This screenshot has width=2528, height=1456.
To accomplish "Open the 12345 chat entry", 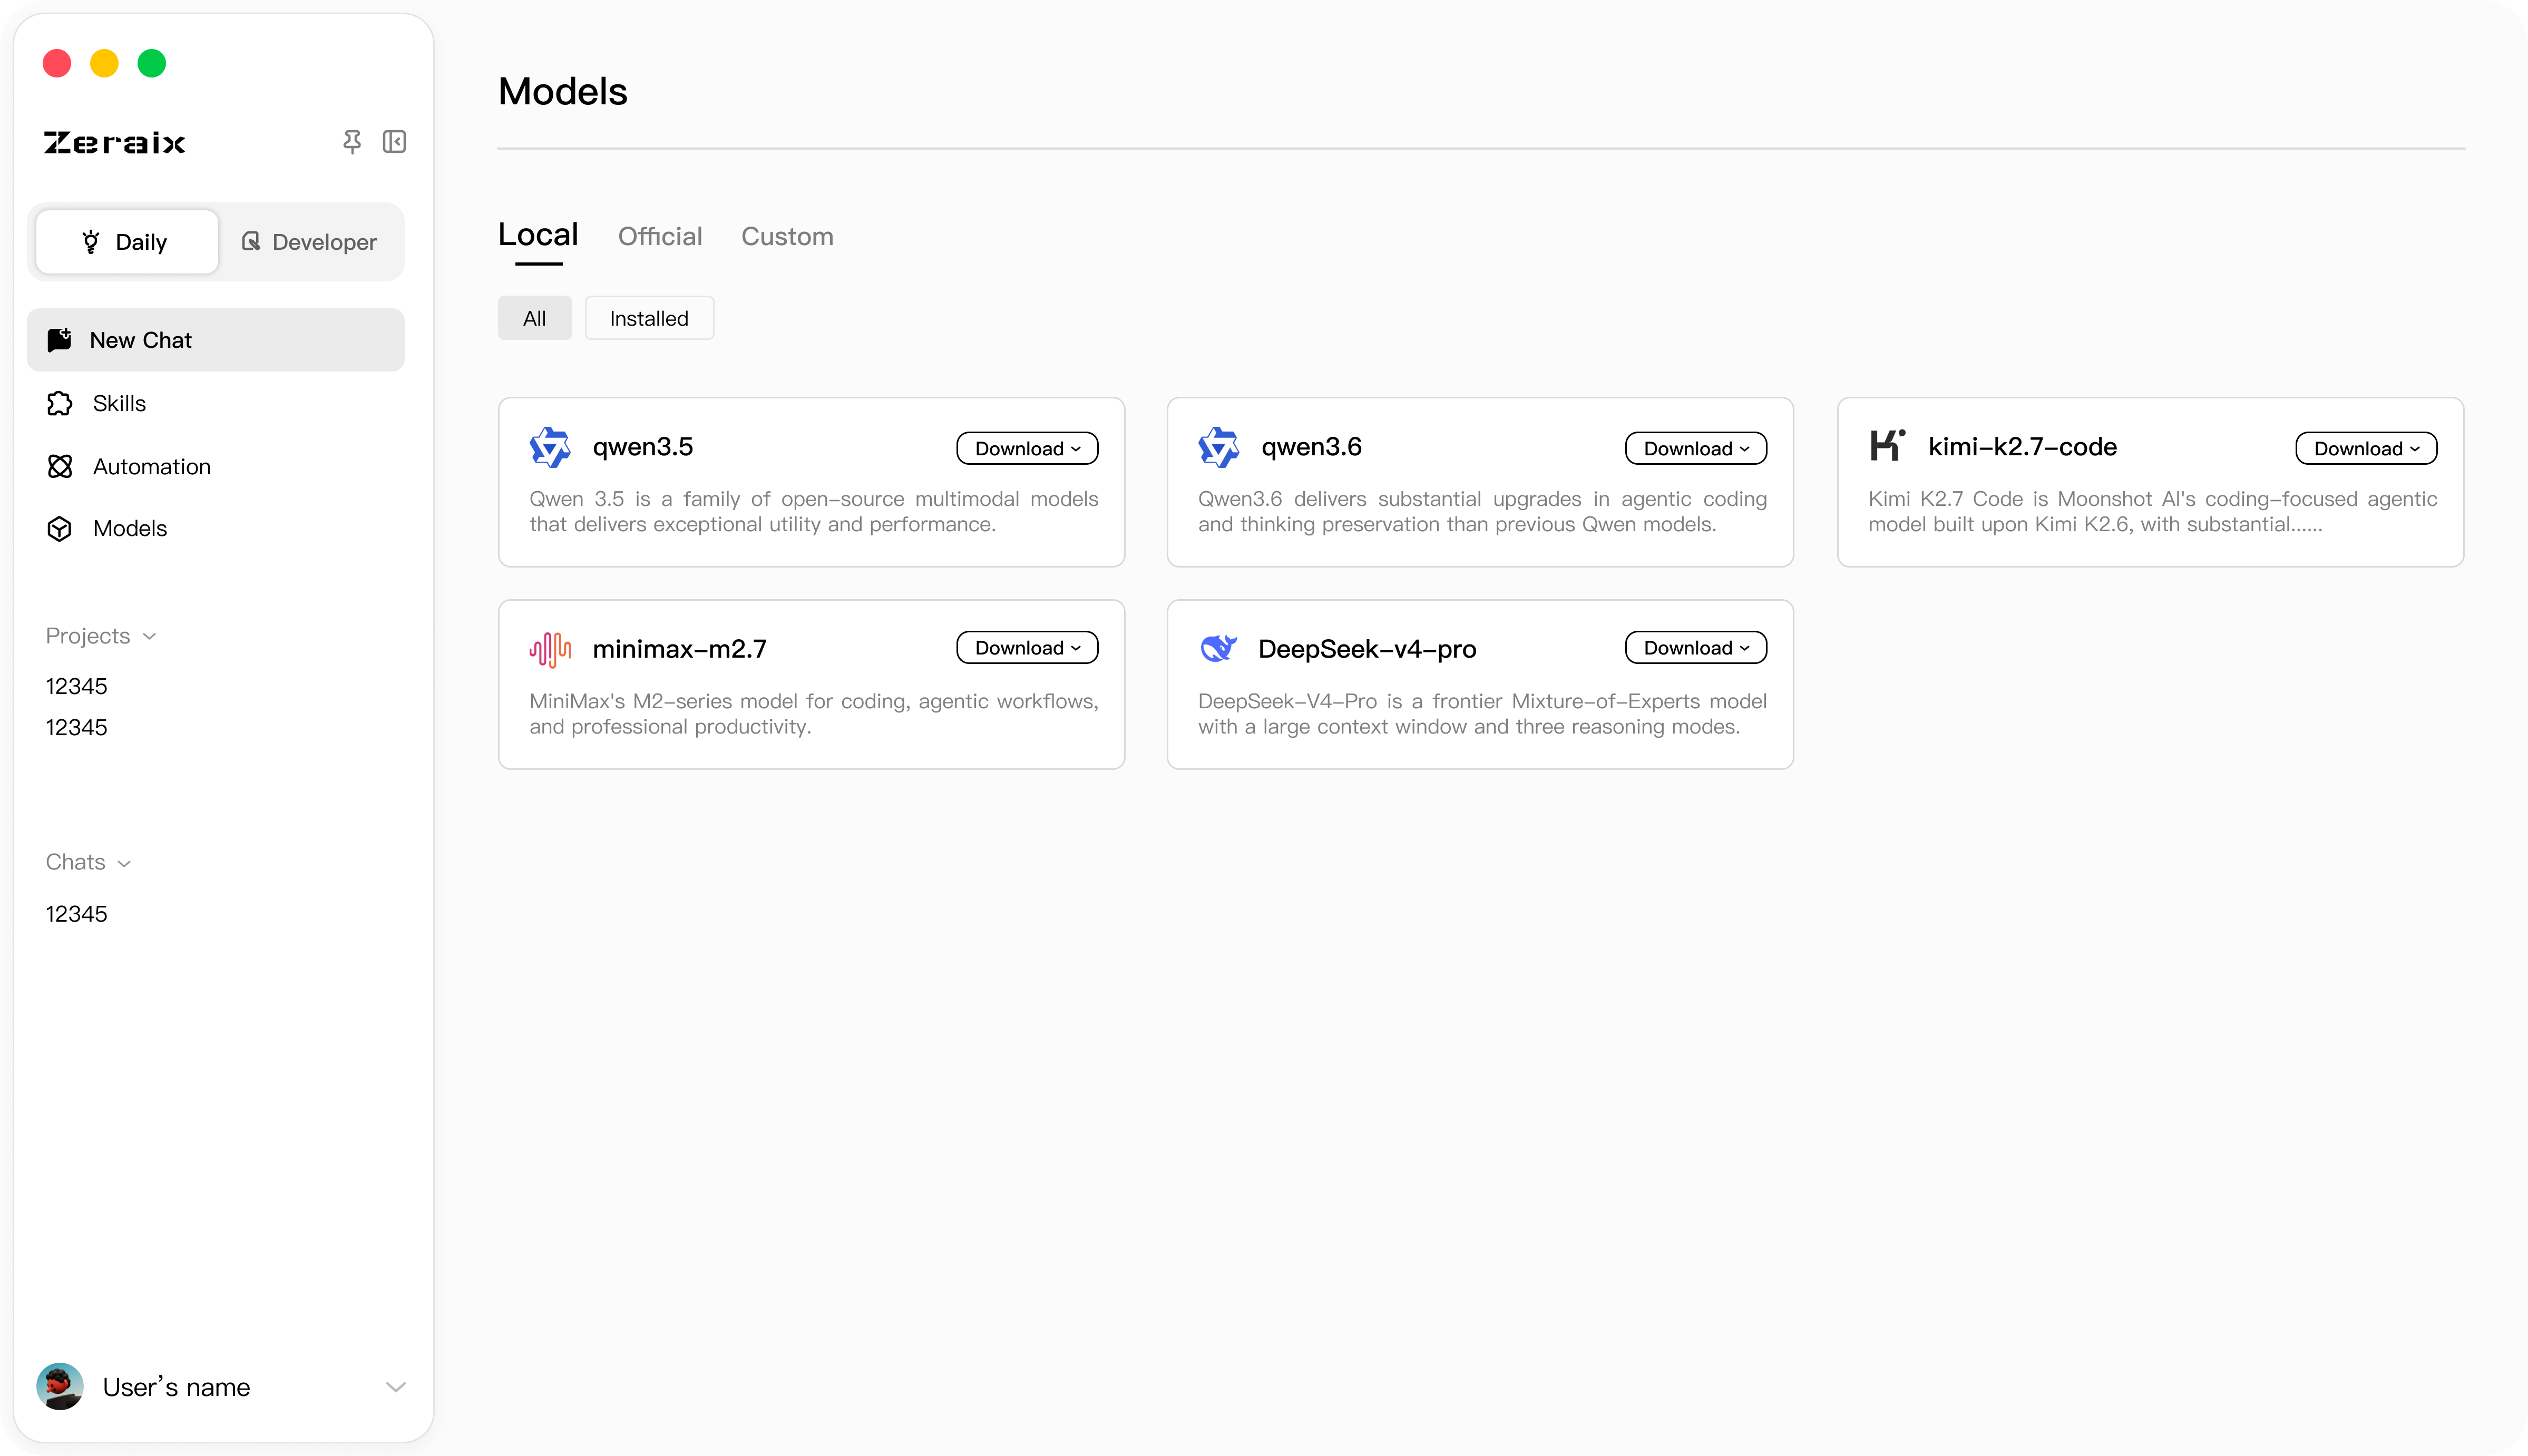I will (76, 914).
